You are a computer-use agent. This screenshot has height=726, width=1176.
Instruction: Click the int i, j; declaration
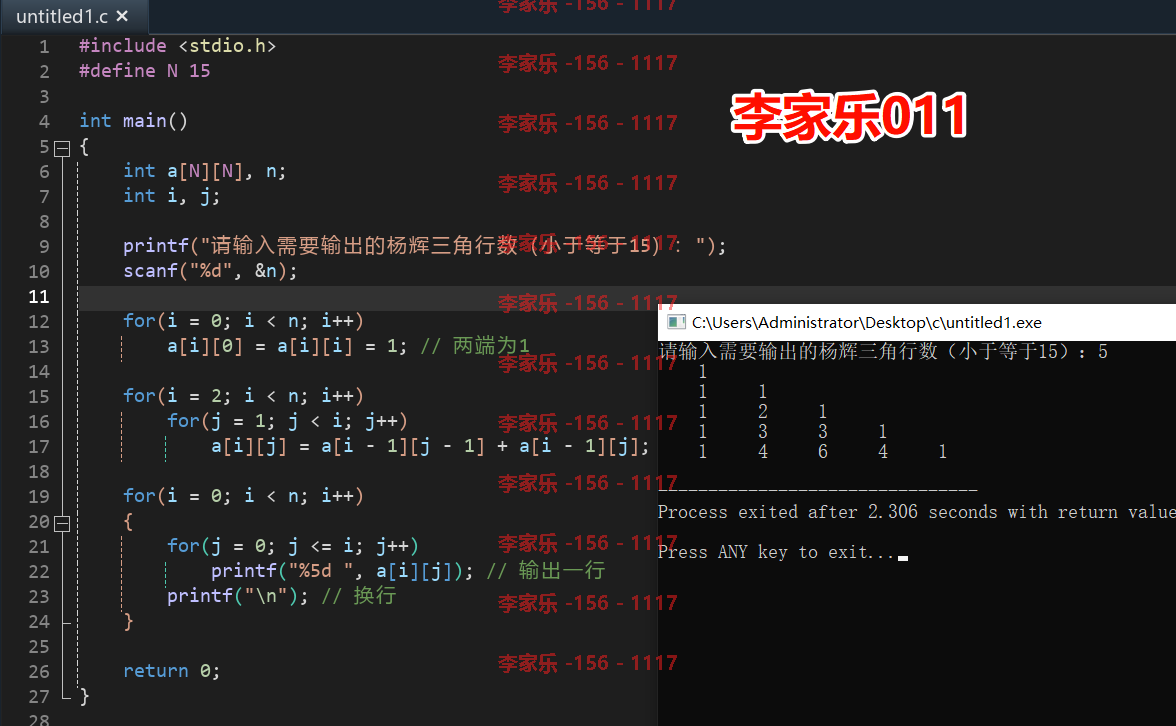(172, 196)
